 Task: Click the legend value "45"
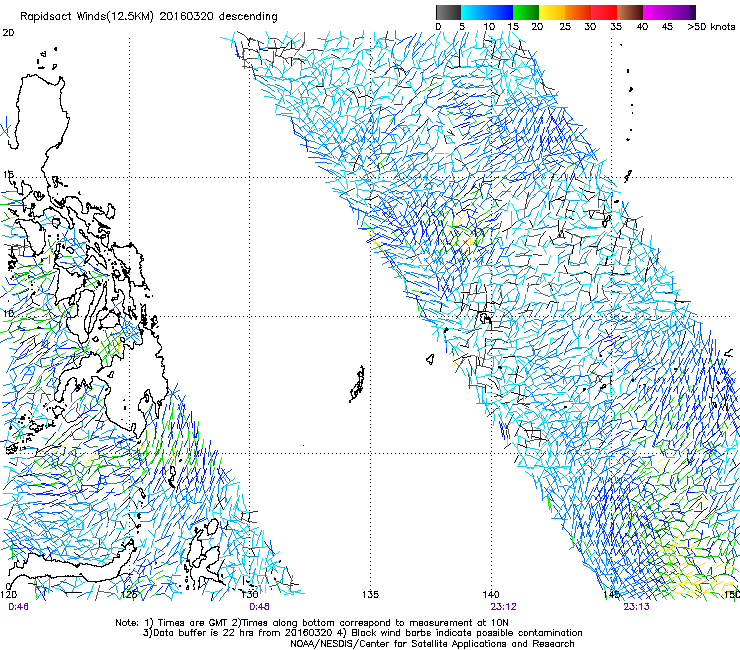pos(667,27)
